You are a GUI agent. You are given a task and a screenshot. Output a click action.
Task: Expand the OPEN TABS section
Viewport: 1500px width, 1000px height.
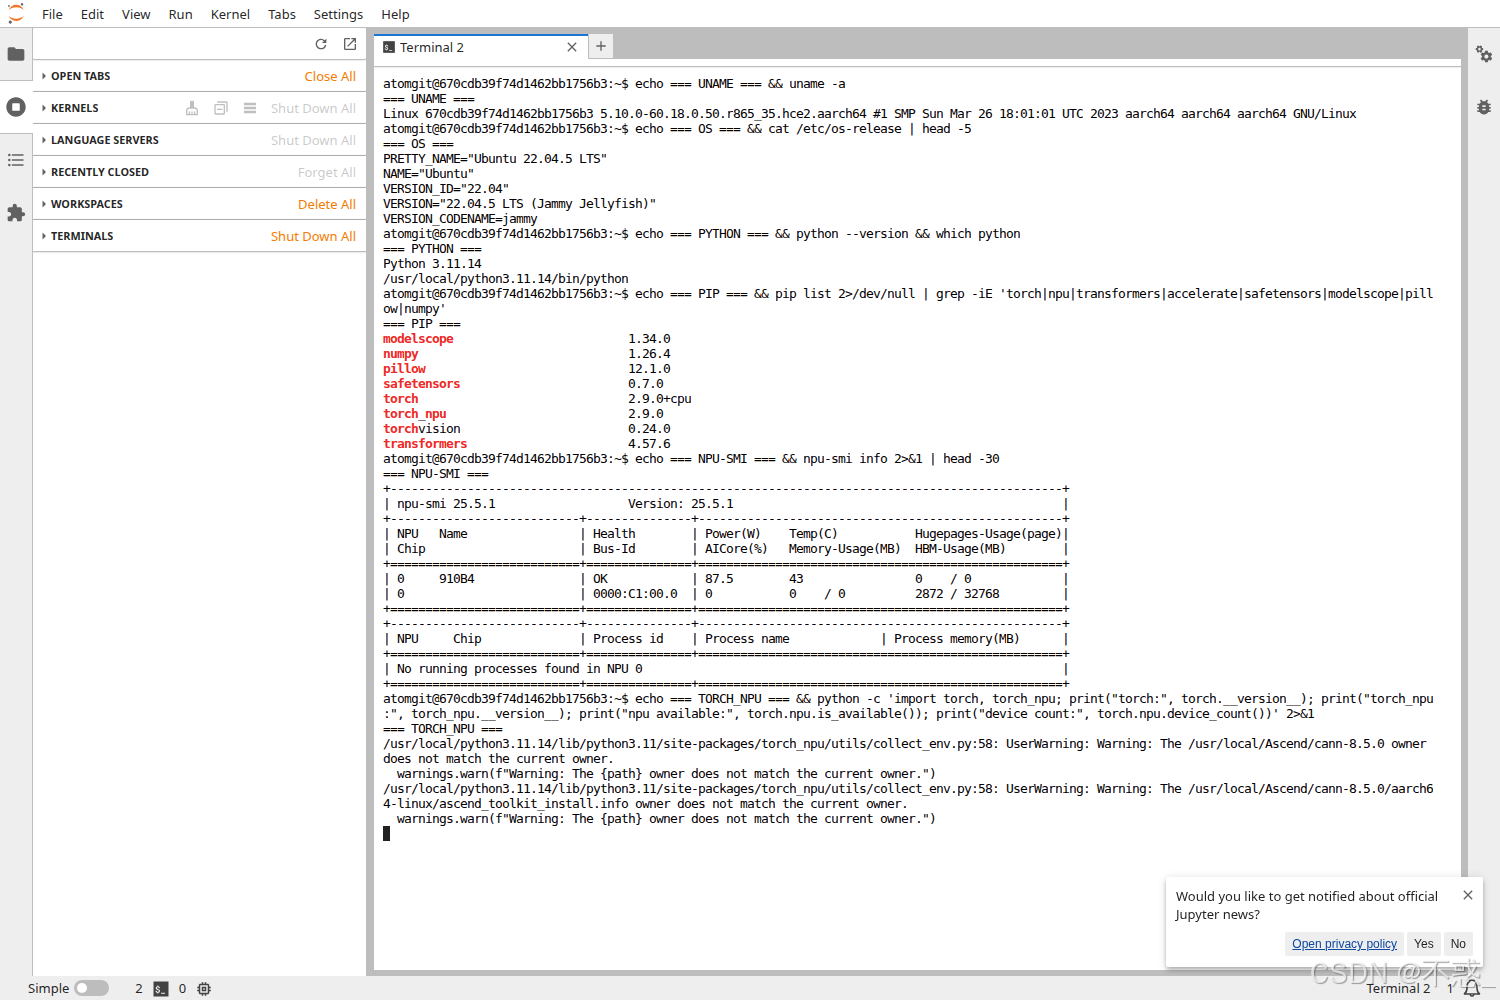81,76
